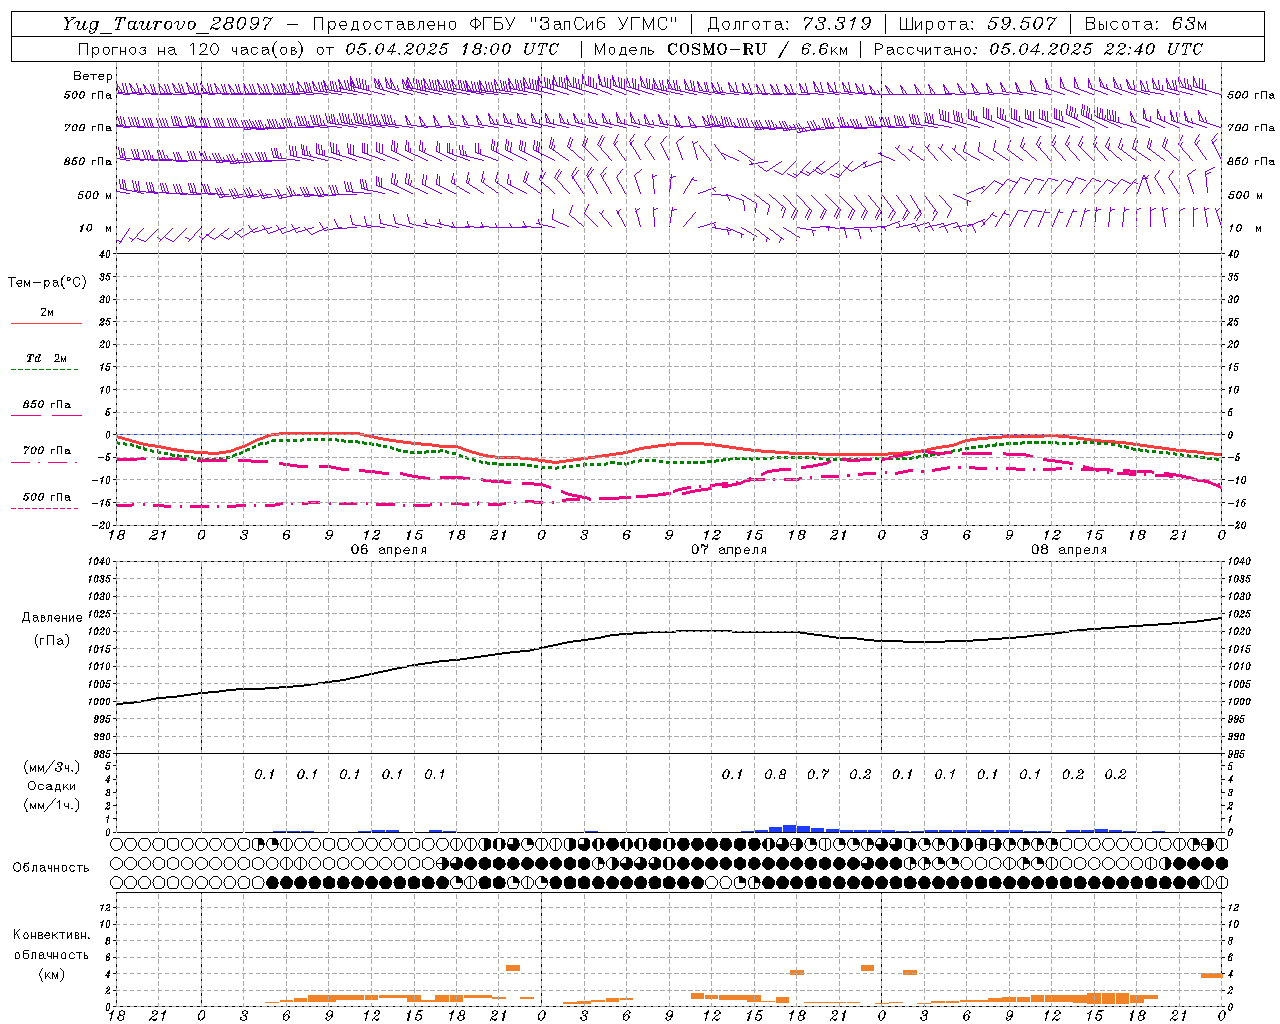Click the forecast line Прогноз на 120 часа(ов)
This screenshot has height=1024, width=1280.
pyautogui.click(x=192, y=49)
